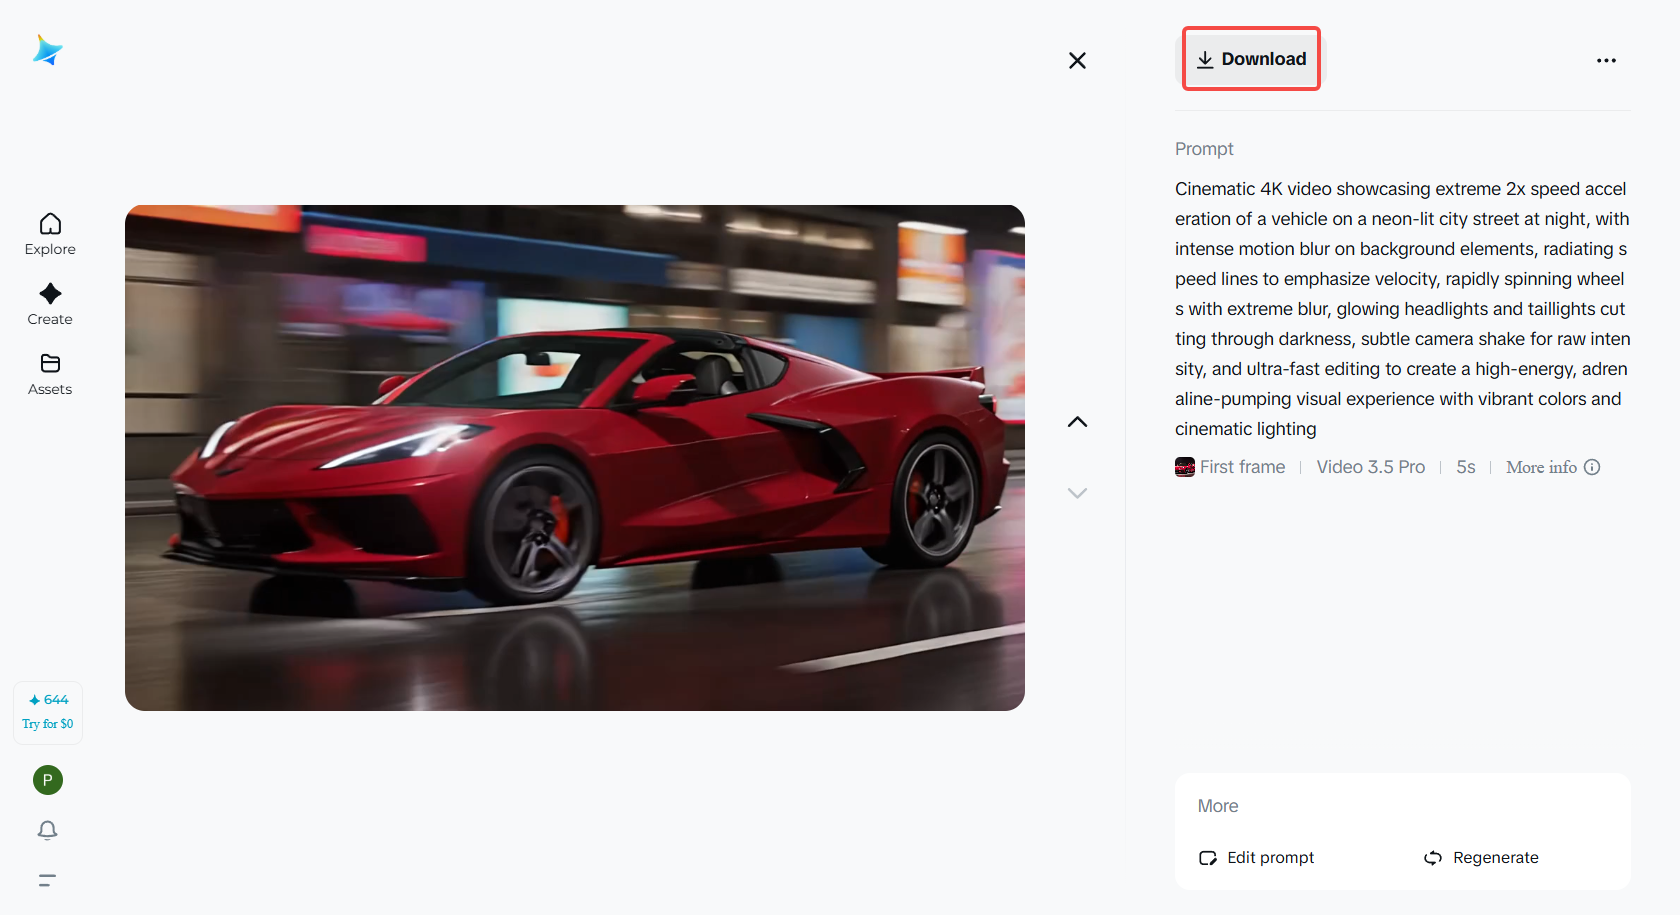This screenshot has width=1680, height=915.
Task: Go to the previous generation with the up chevron
Action: pyautogui.click(x=1077, y=421)
